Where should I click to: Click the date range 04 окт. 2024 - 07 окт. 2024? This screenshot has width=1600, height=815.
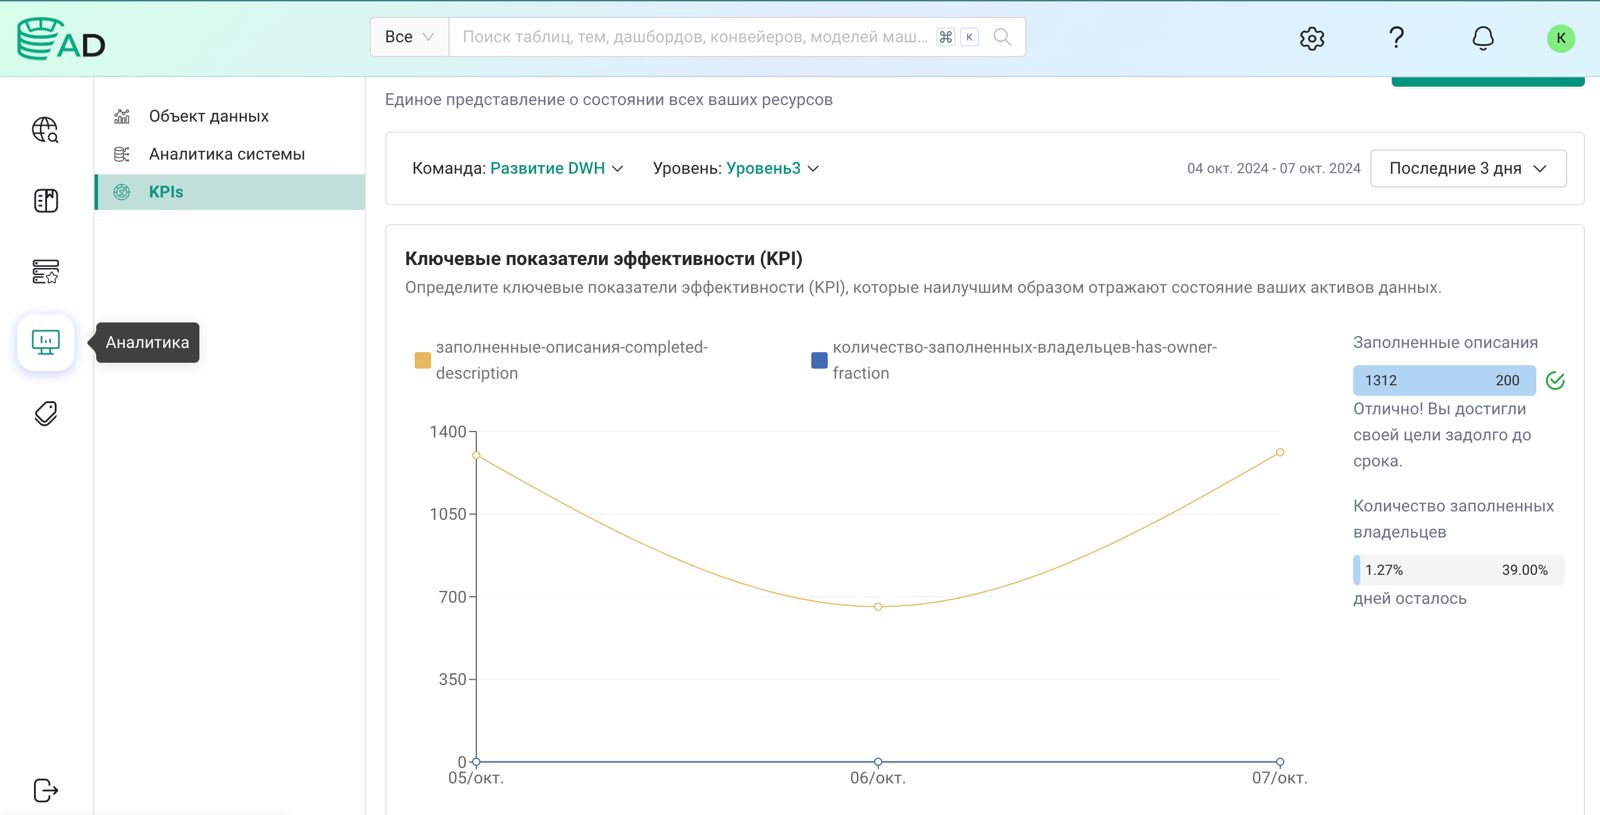pyautogui.click(x=1274, y=168)
